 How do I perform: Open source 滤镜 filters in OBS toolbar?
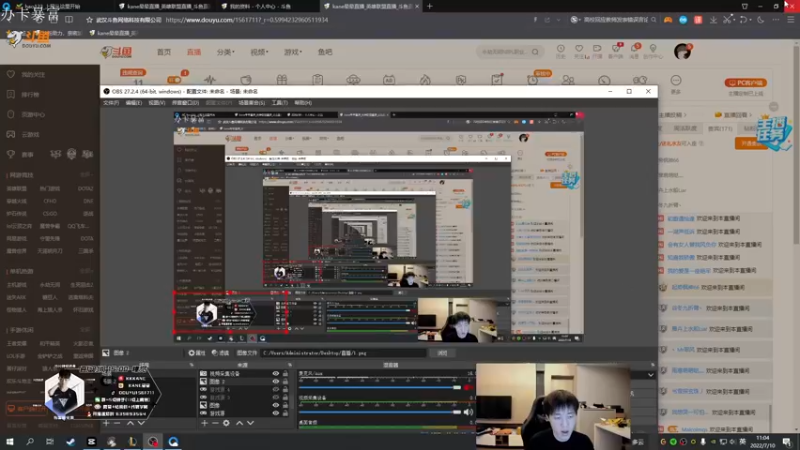(x=220, y=353)
